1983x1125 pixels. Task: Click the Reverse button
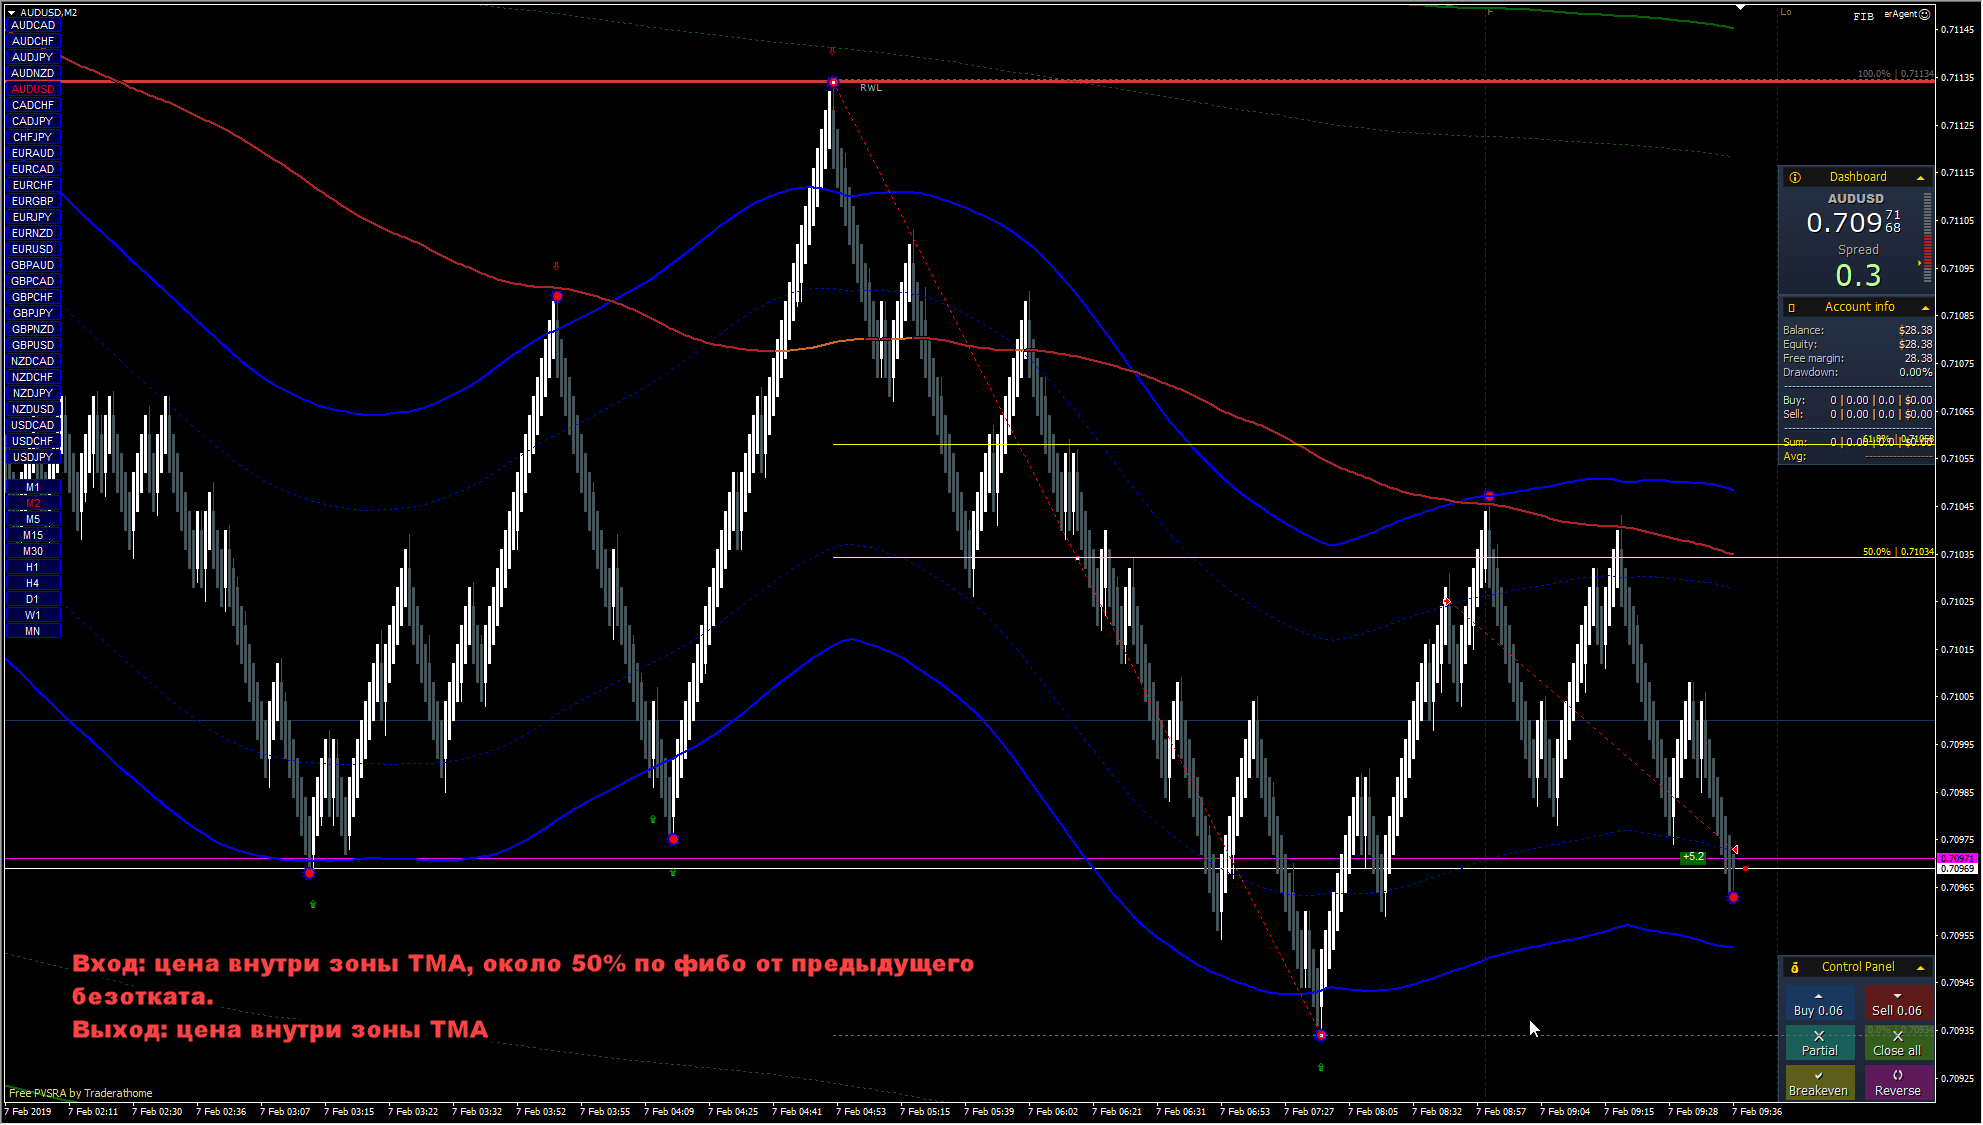tap(1897, 1083)
